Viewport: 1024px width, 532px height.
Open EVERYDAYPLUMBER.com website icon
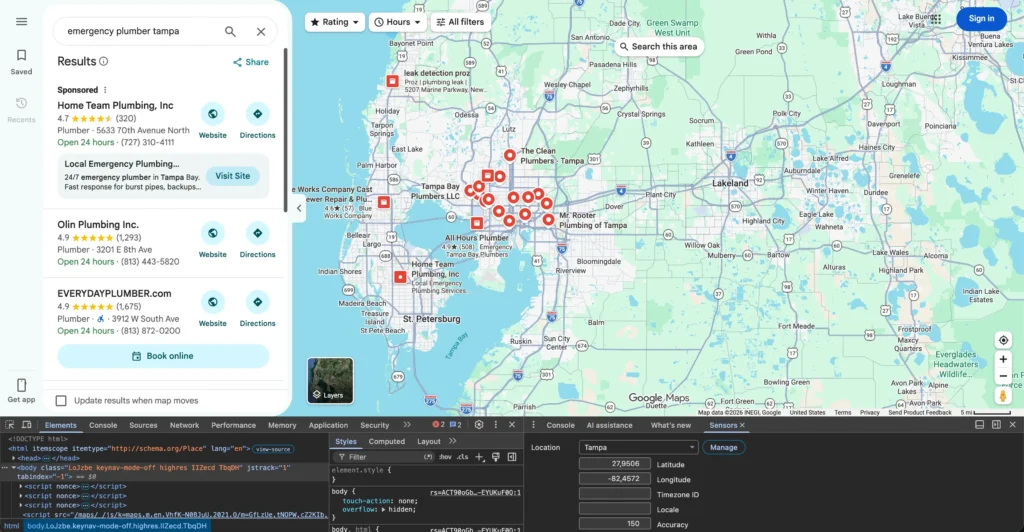(x=212, y=302)
